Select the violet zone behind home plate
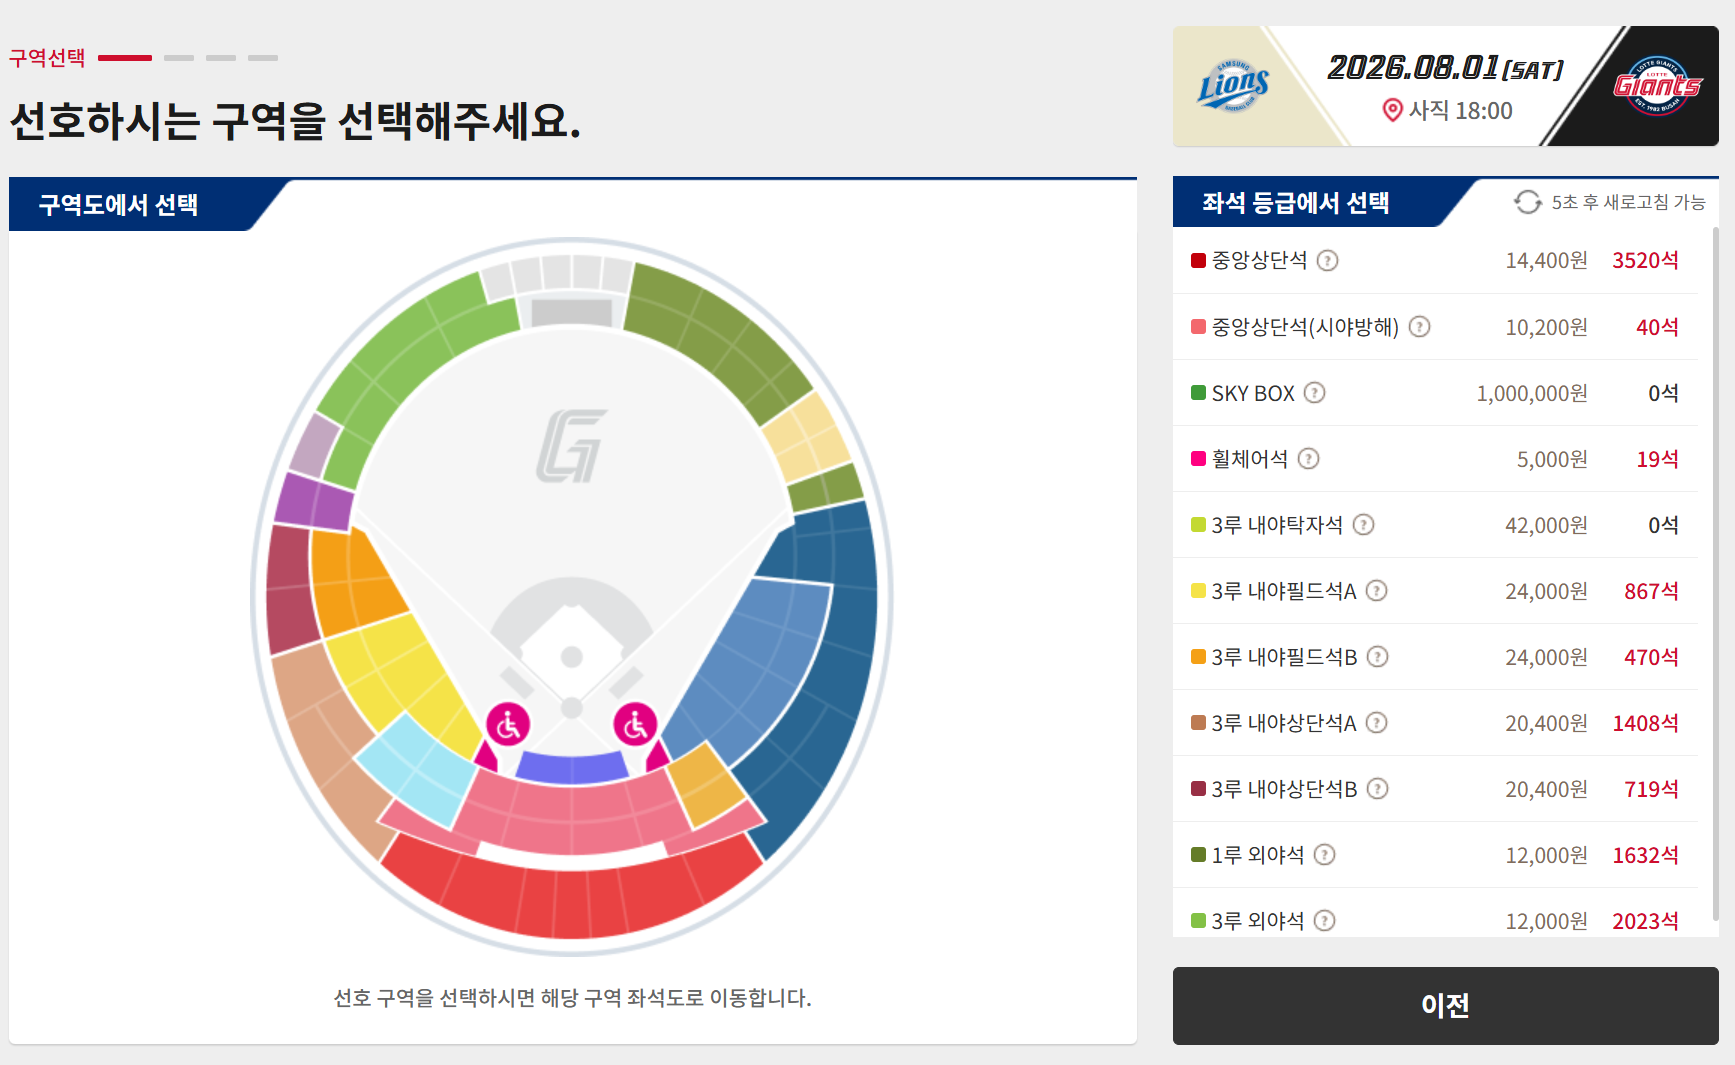 click(571, 767)
